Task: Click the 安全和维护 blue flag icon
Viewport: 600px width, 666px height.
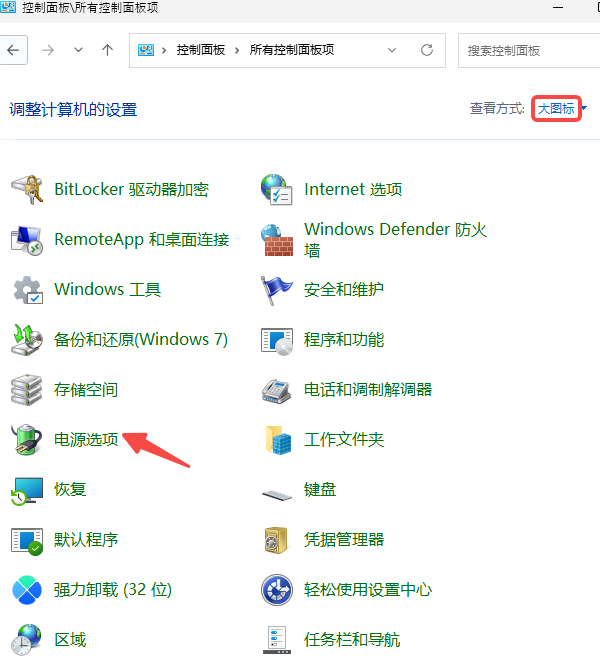Action: pos(276,290)
